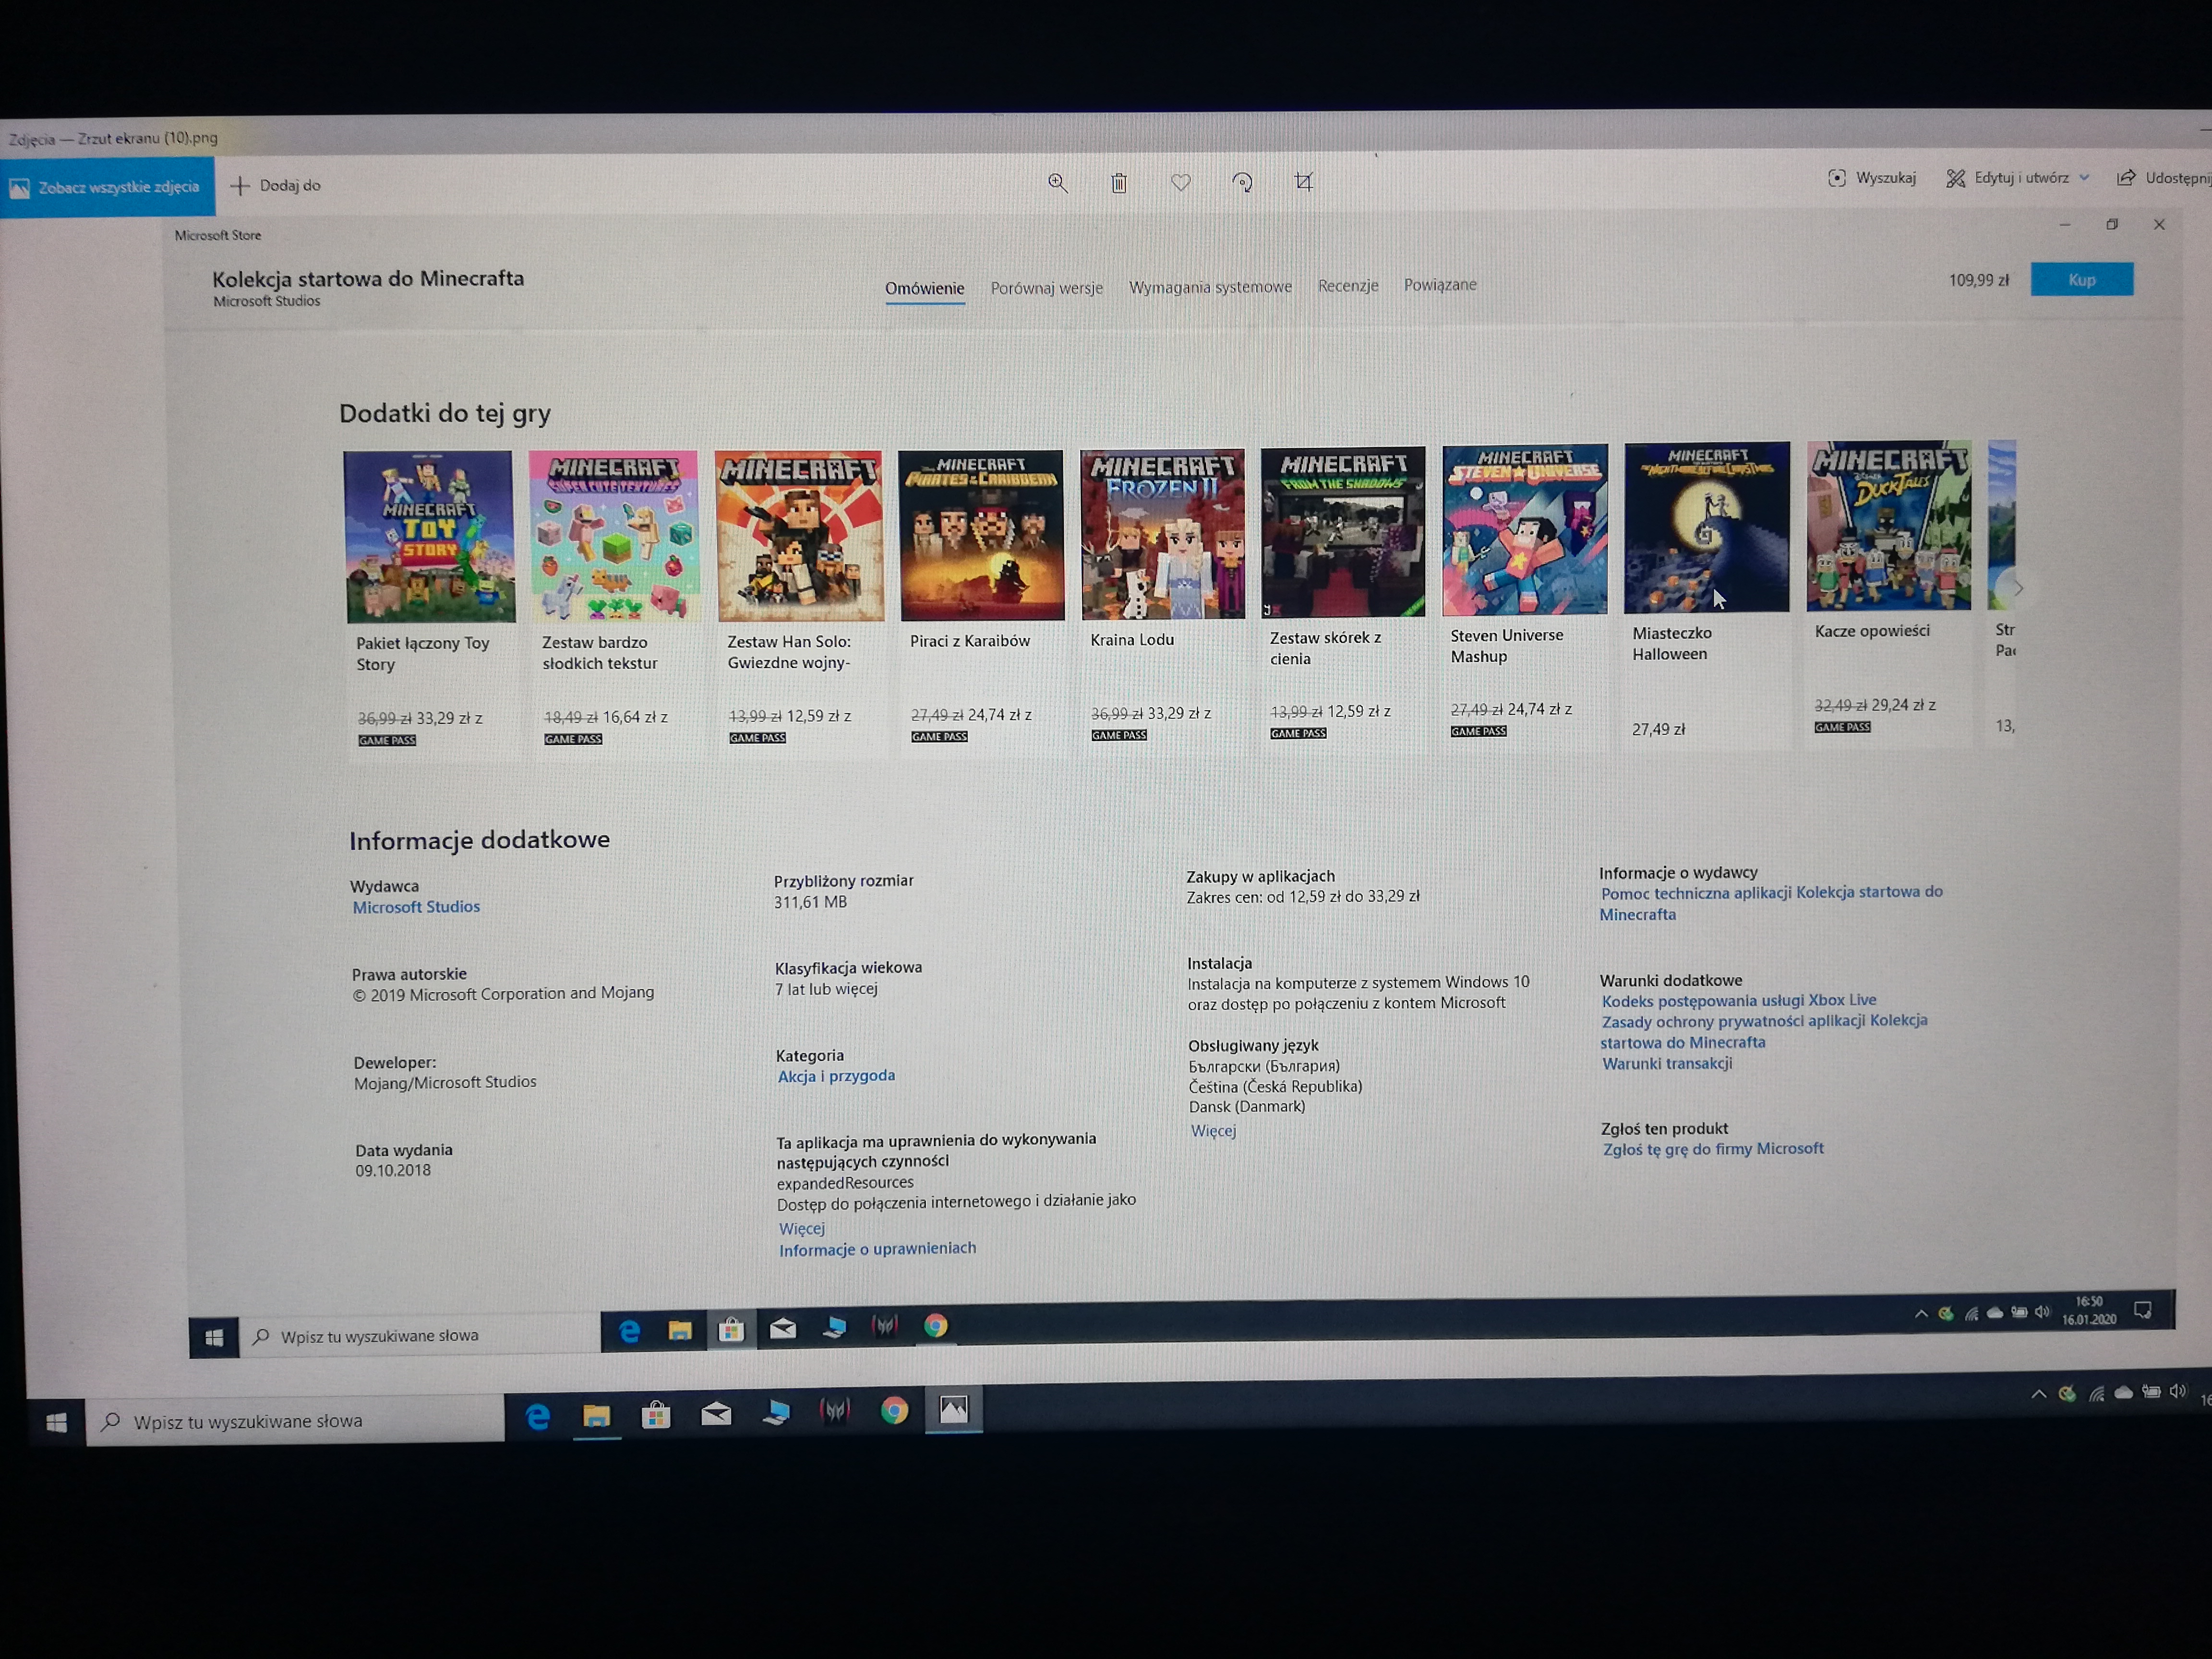The image size is (2212, 1659).
Task: Open Microsoft Store on the outer Windows taskbar
Action: (656, 1414)
